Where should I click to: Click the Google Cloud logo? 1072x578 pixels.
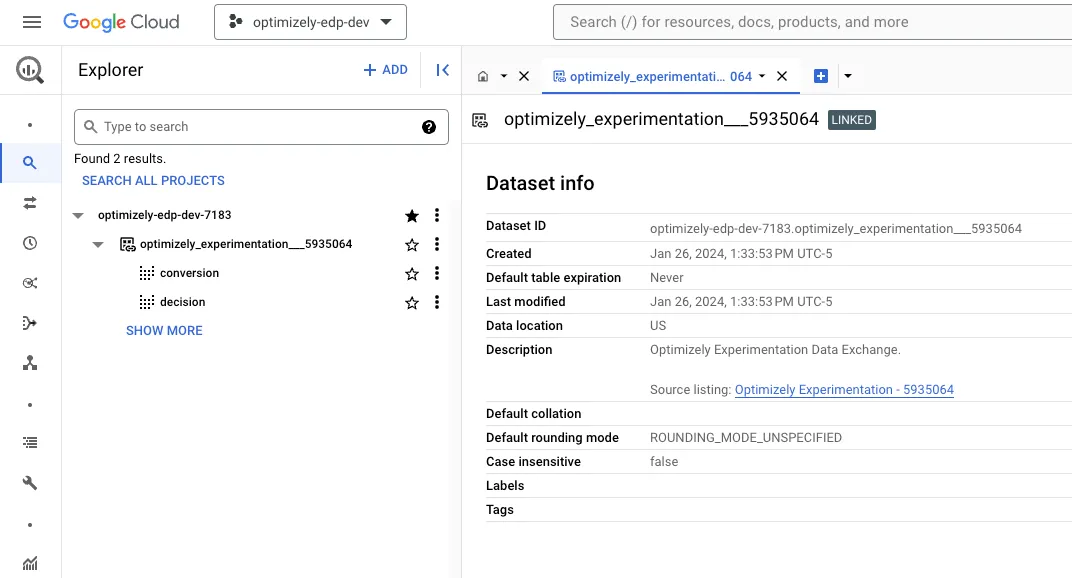[x=121, y=22]
